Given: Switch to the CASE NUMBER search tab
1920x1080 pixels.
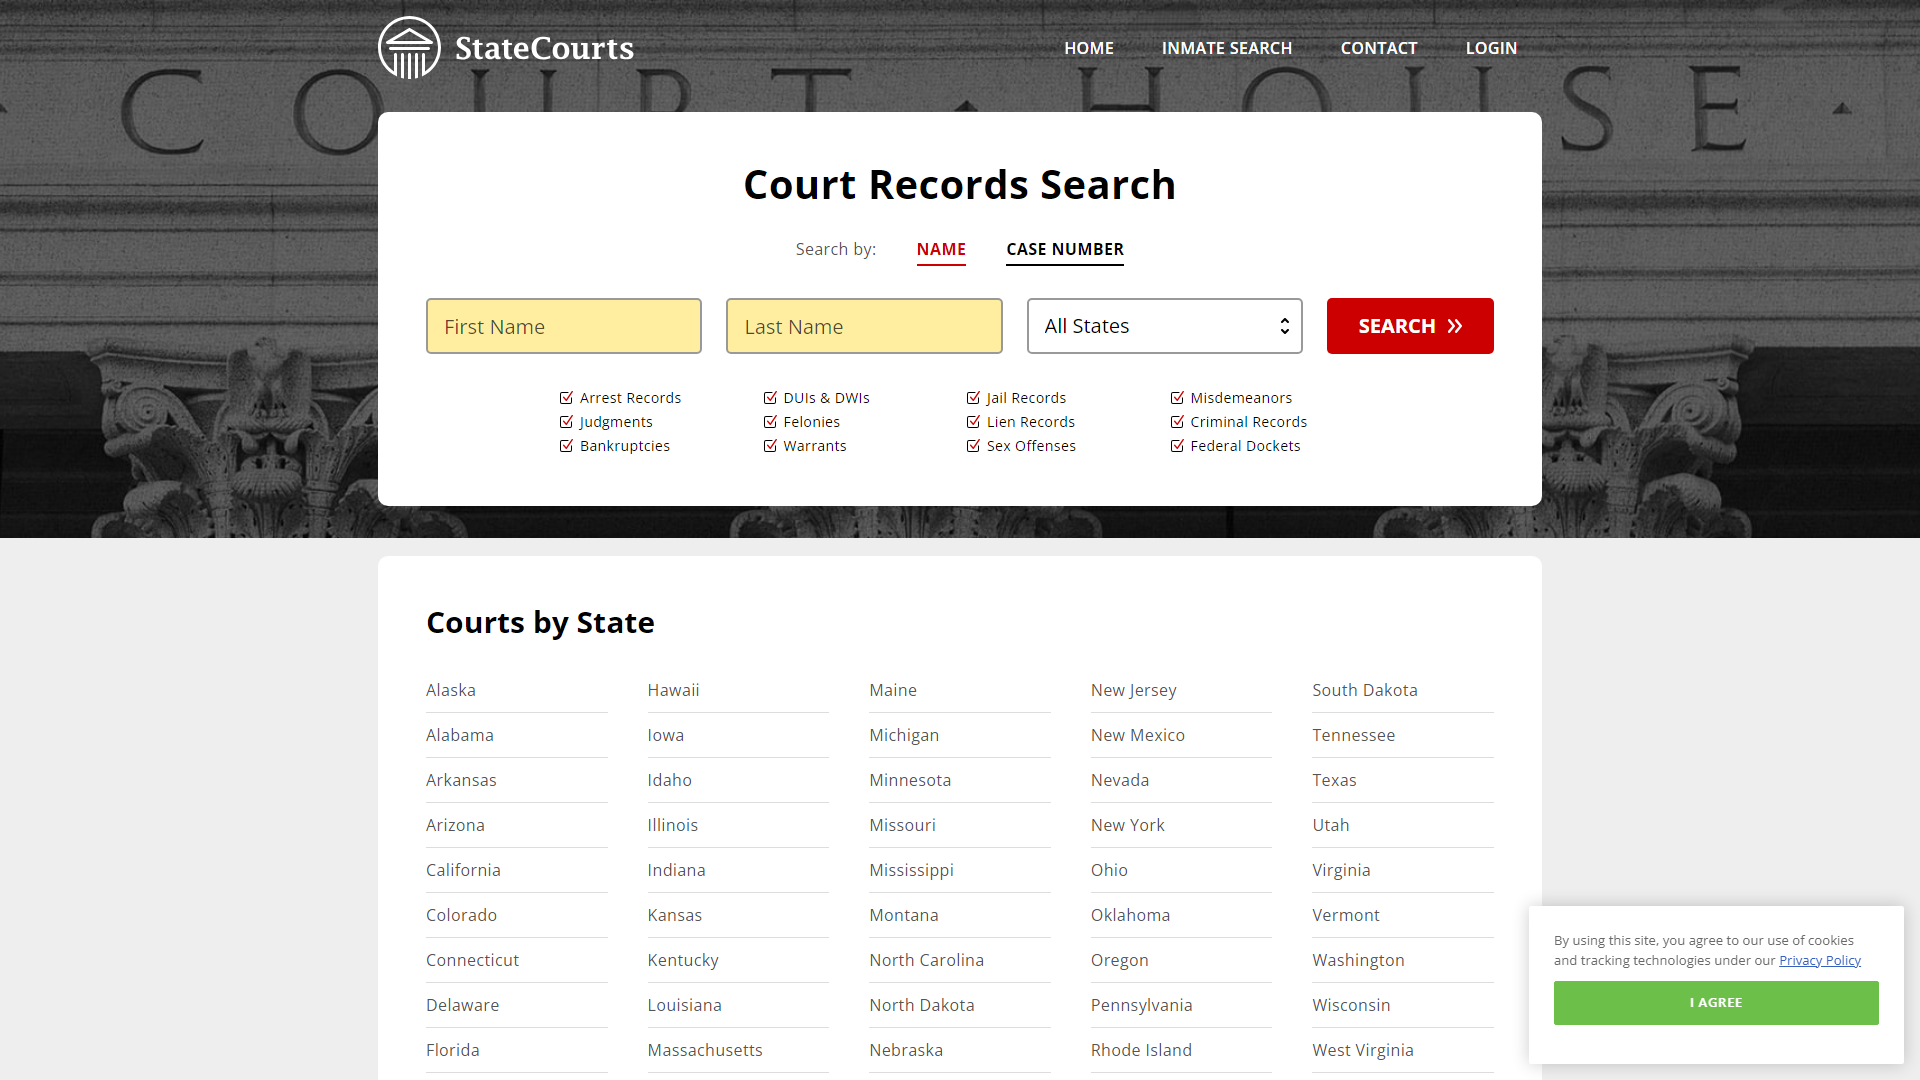Looking at the screenshot, I should [1064, 248].
